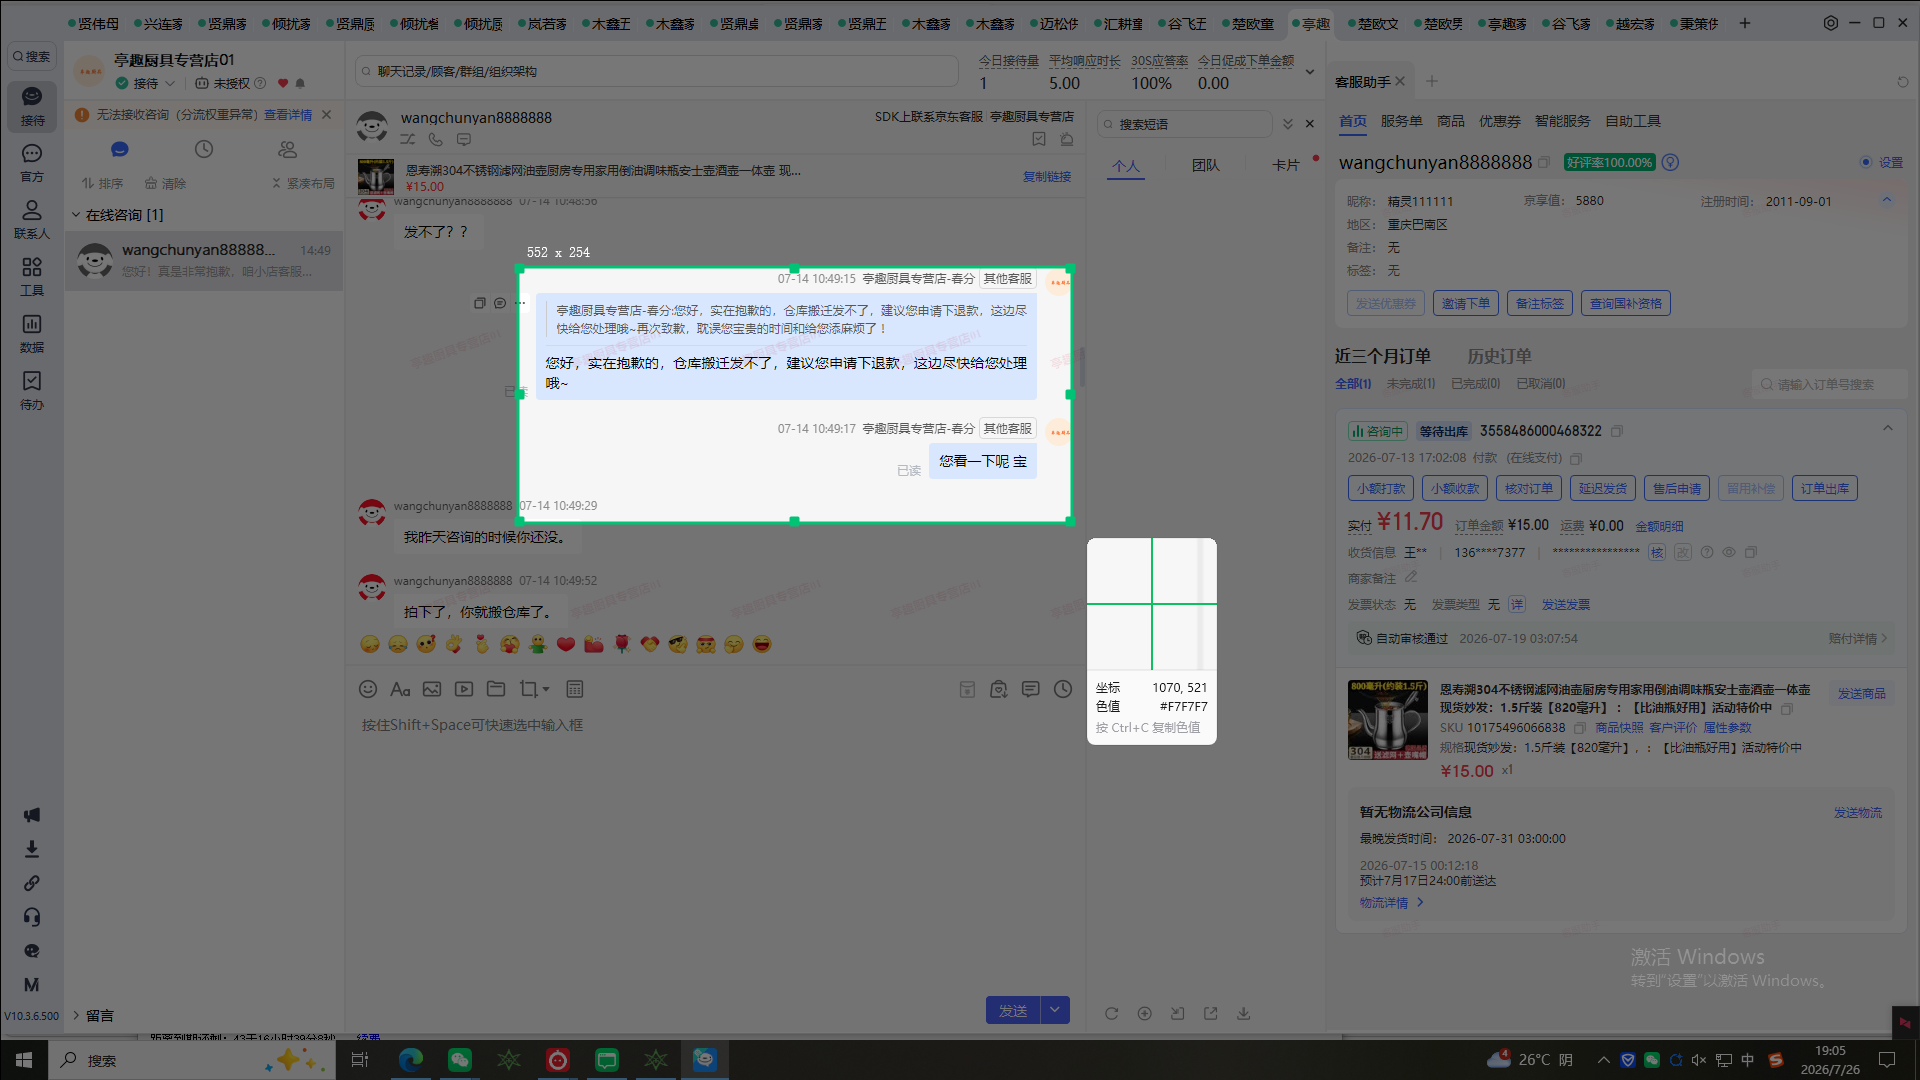Screen dimensions: 1920x1080
Task: Open the 接待 reception view in the sidebar
Action: click(32, 105)
